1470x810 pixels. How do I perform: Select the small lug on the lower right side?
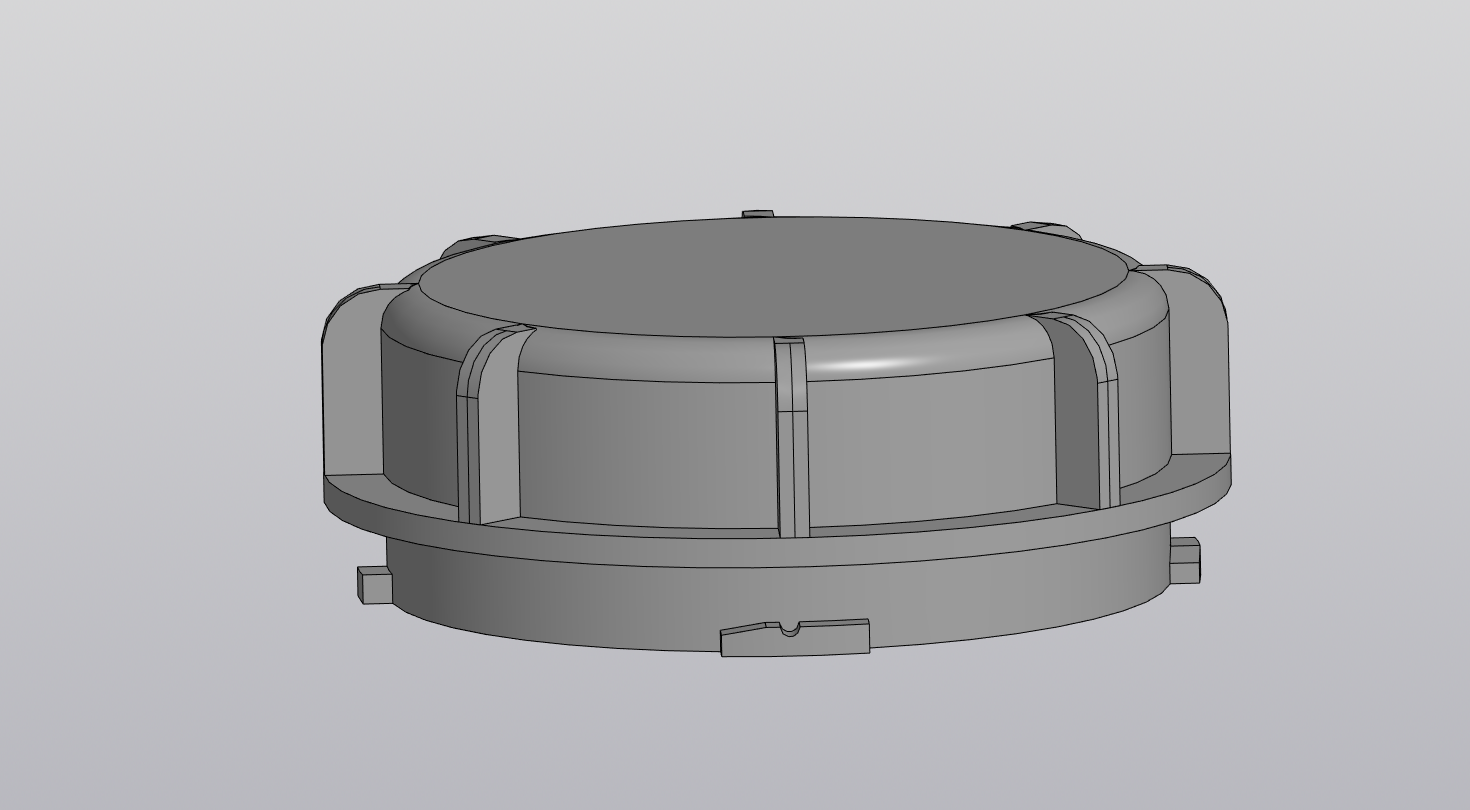pos(1184,560)
